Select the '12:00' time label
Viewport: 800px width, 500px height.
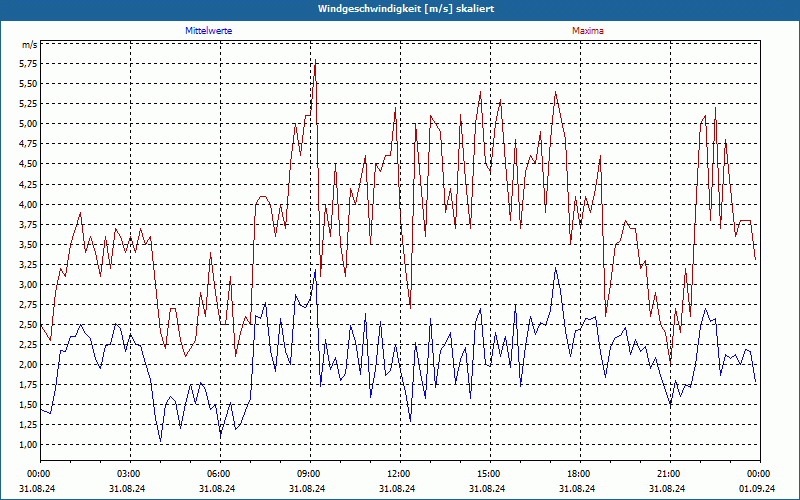coord(401,474)
